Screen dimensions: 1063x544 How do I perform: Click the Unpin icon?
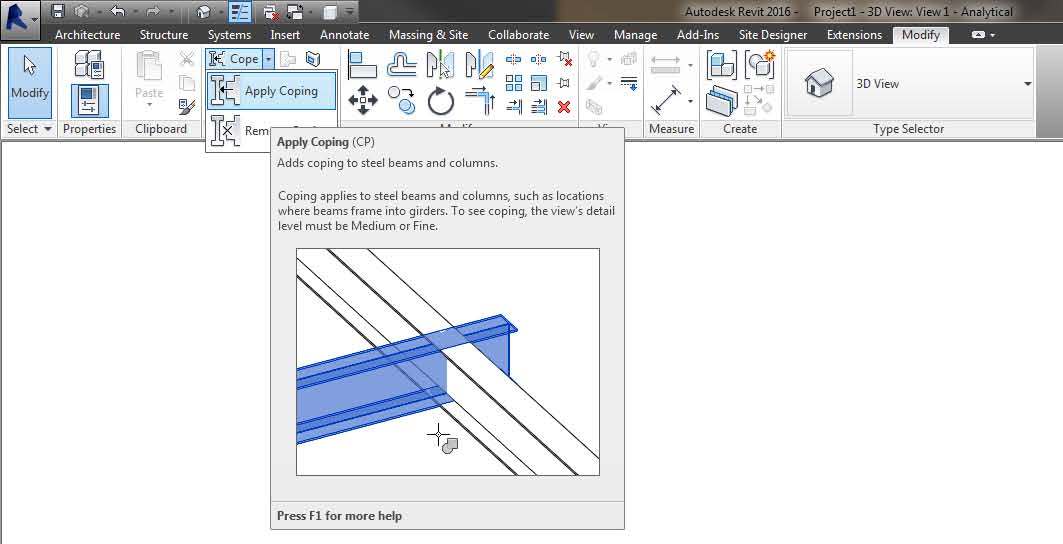pyautogui.click(x=564, y=60)
